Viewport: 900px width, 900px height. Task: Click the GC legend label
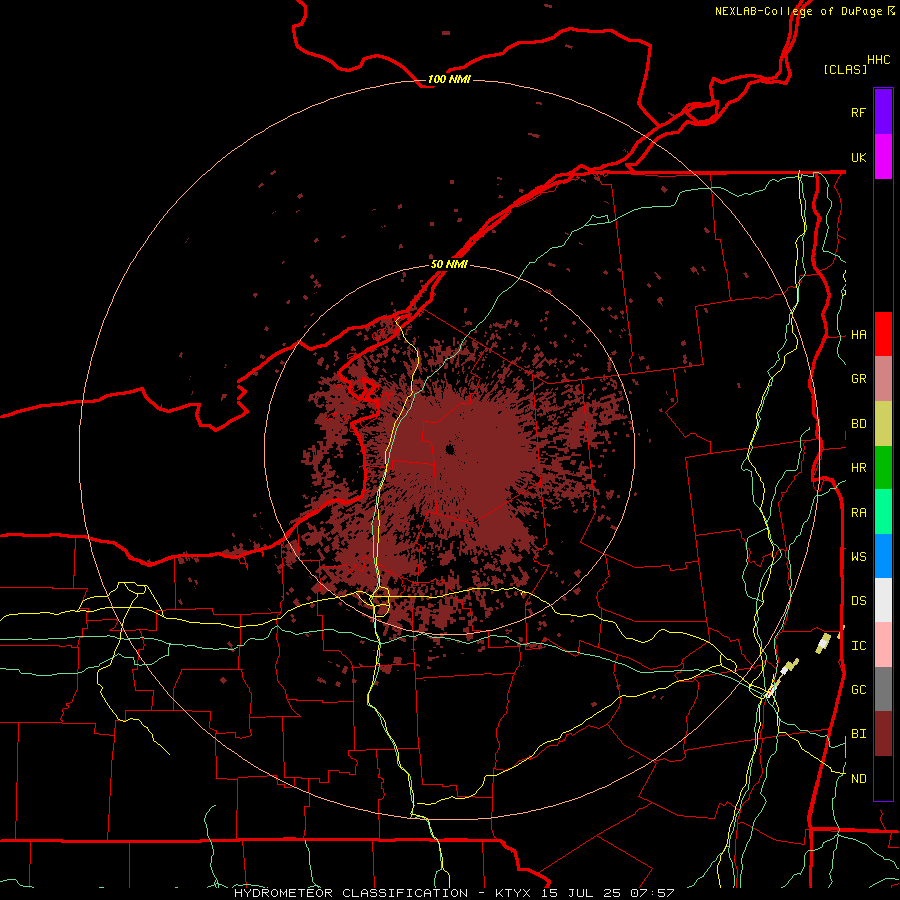click(858, 690)
